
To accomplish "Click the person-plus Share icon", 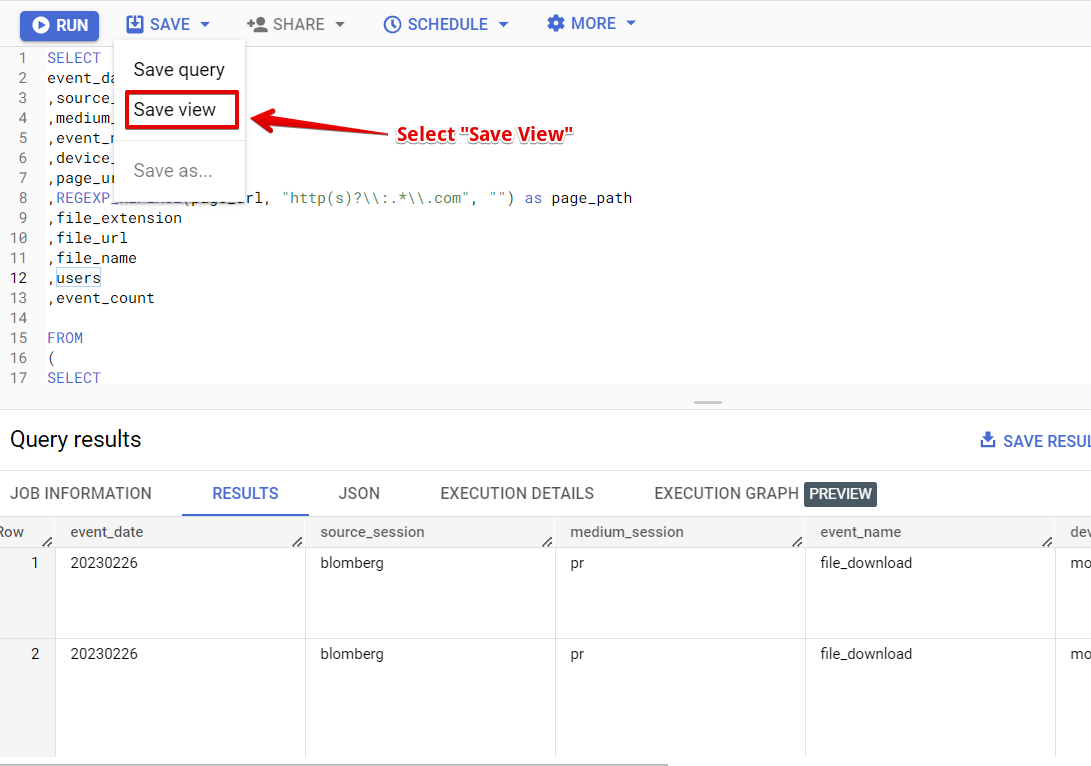I will (x=258, y=23).
